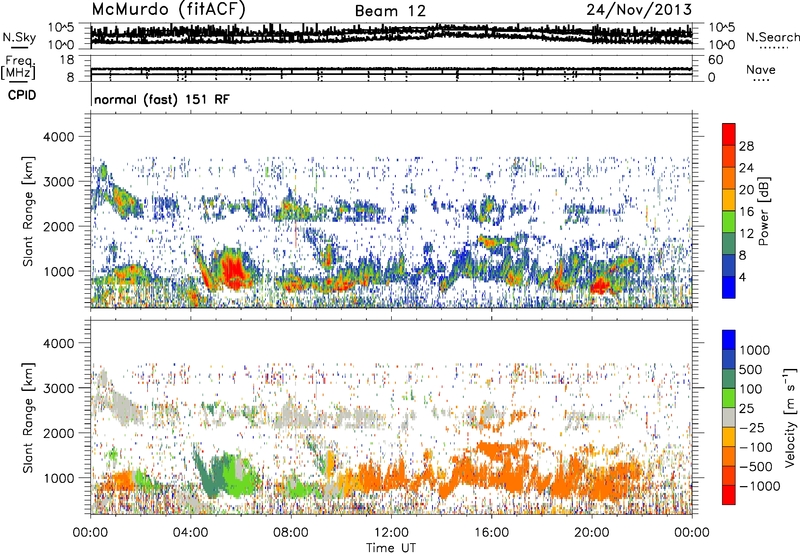Click the 28 value on the power scale
The width and height of the screenshot is (800, 554).
[x=746, y=146]
